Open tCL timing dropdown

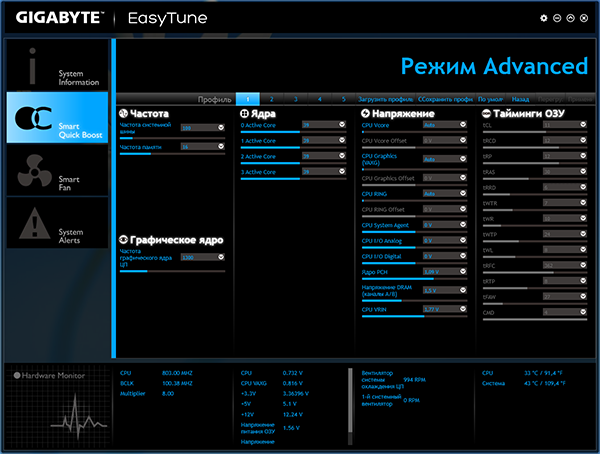click(x=583, y=124)
